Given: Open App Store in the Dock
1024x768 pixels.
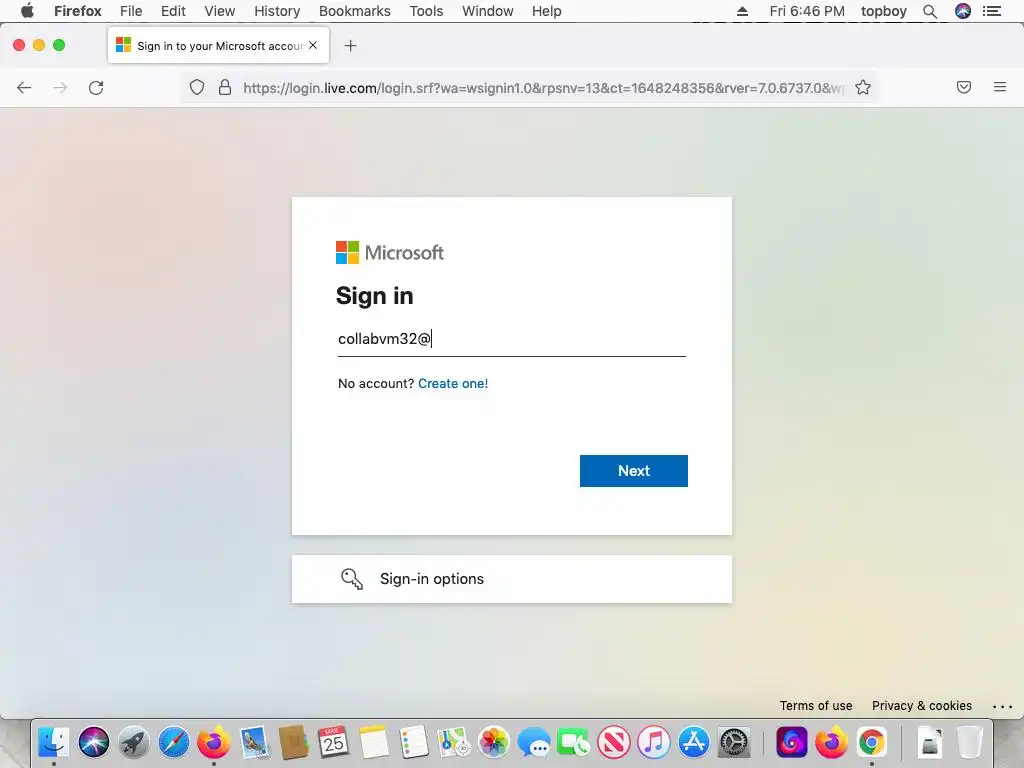Looking at the screenshot, I should pos(694,743).
